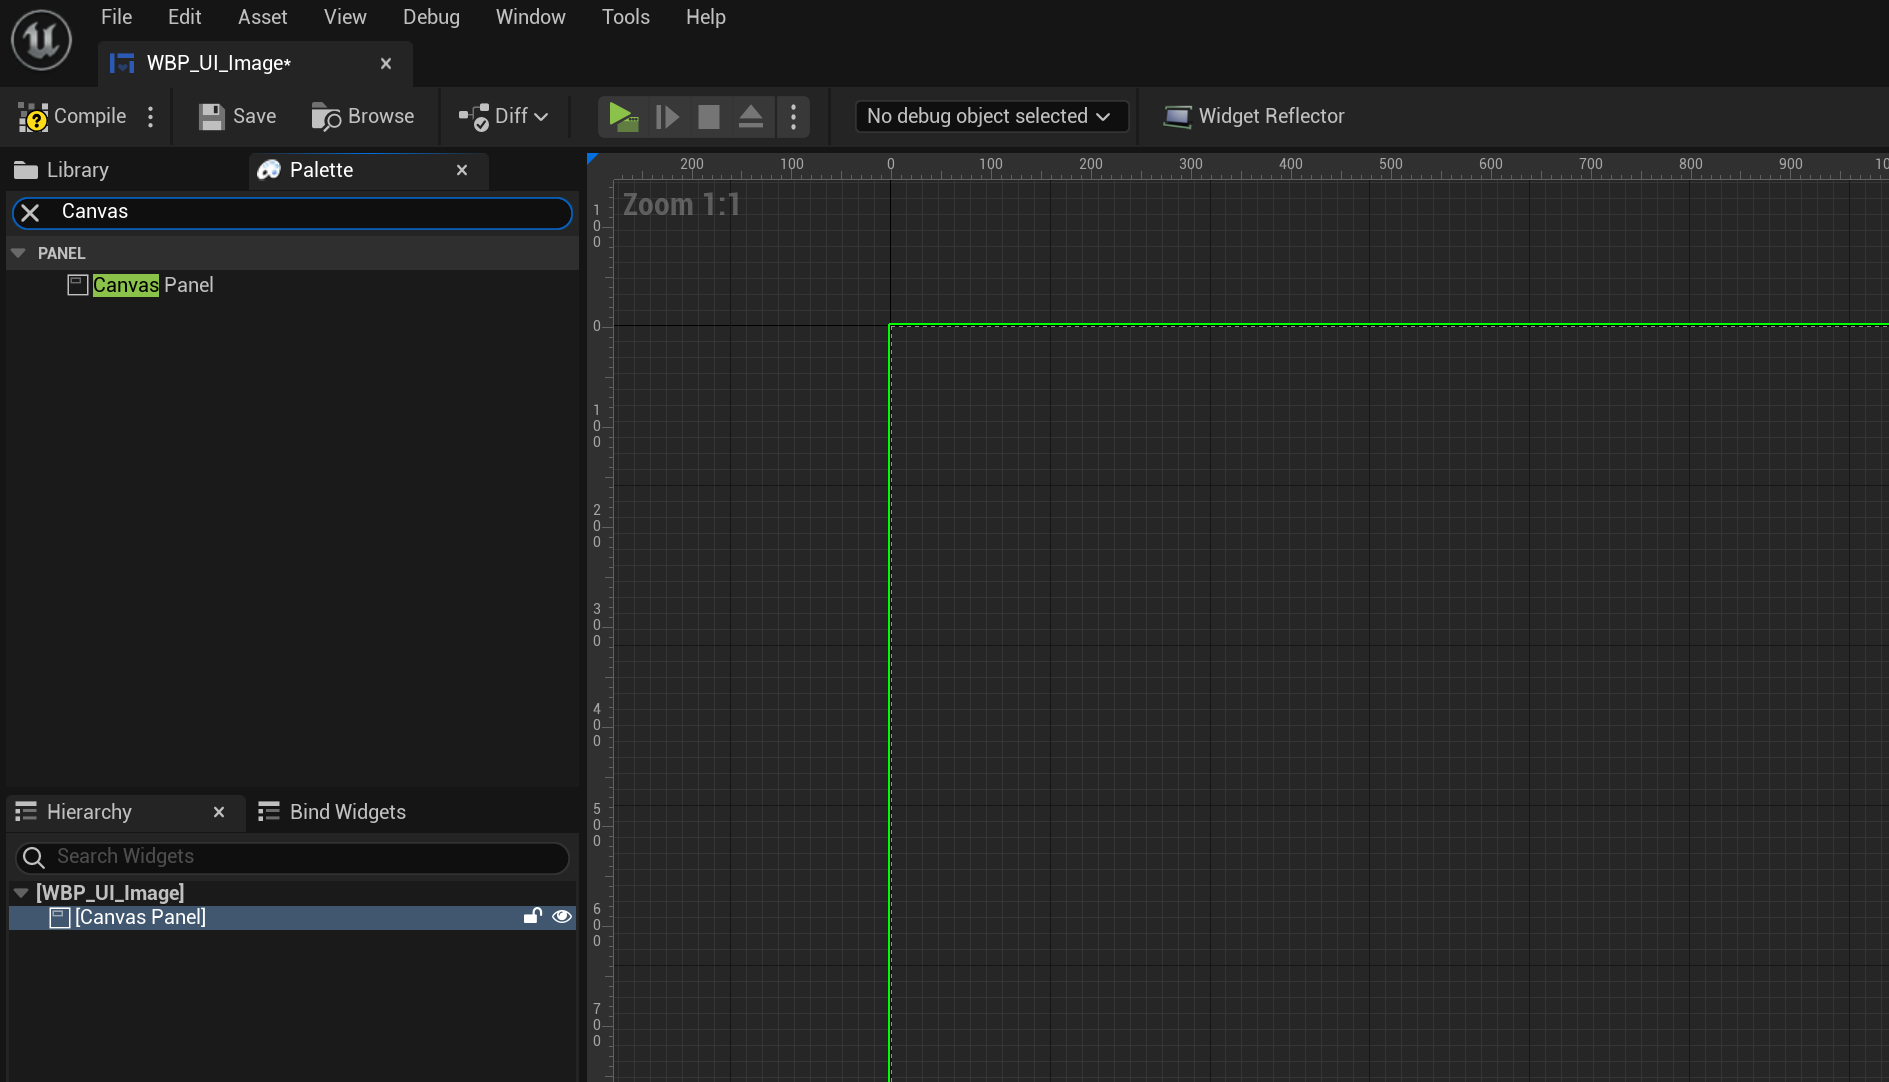1889x1082 pixels.
Task: Click the Unreal Engine logo icon
Action: [x=41, y=40]
